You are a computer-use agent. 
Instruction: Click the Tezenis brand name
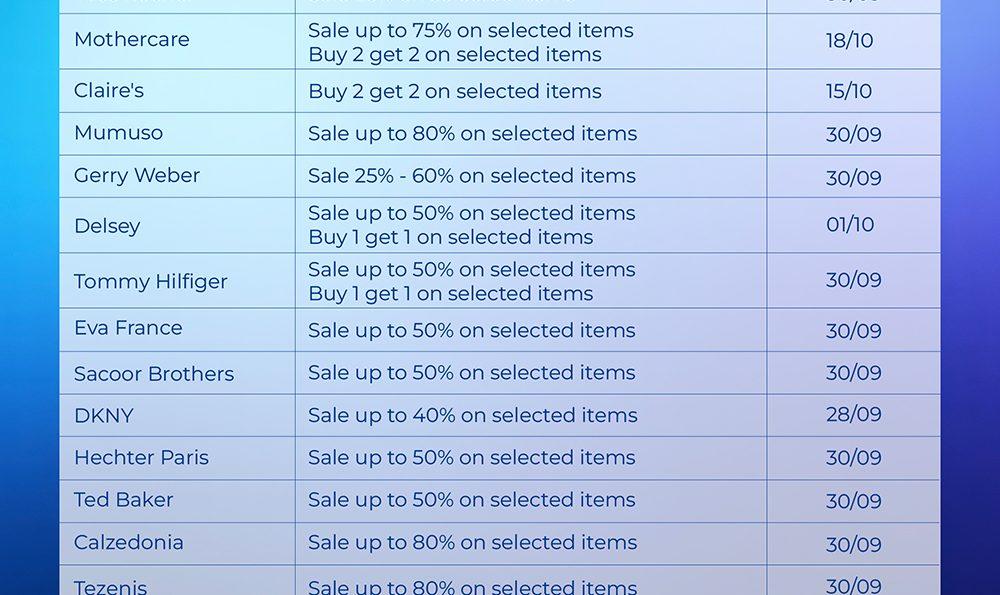click(x=111, y=586)
